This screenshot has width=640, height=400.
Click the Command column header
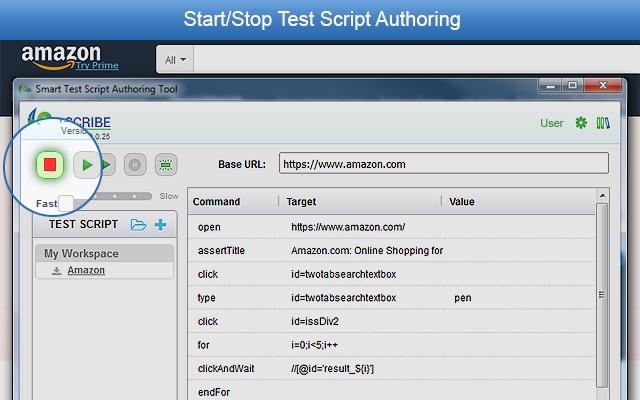click(x=216, y=202)
